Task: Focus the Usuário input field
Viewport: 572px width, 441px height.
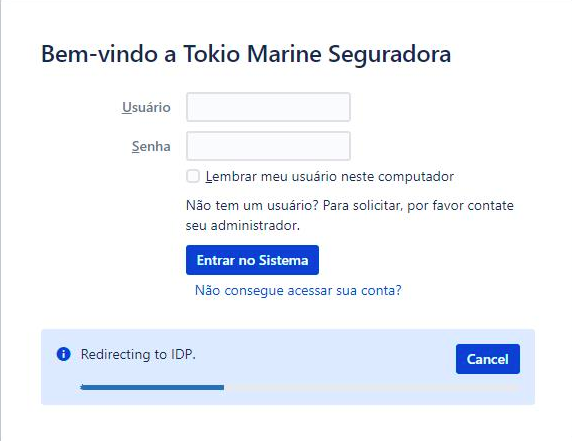Action: click(x=268, y=107)
